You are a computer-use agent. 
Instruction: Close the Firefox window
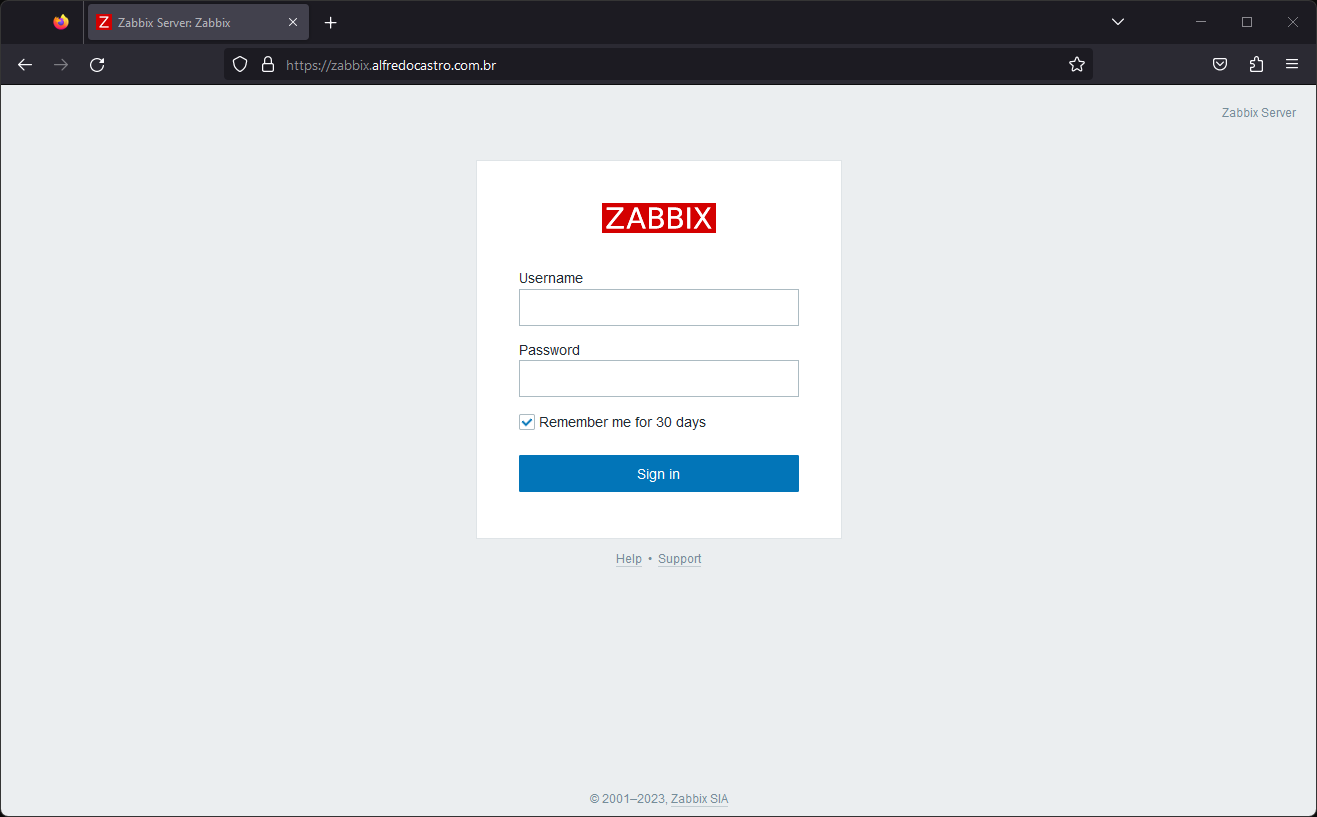(1293, 22)
